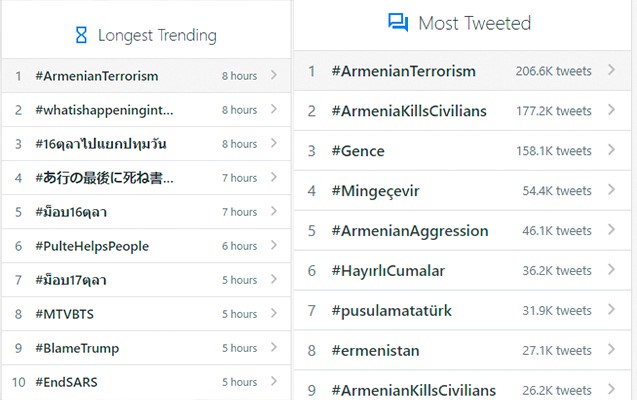Expand #ArmenianTerrorism 8 hours chevron
This screenshot has height=400, width=637.
point(274,75)
